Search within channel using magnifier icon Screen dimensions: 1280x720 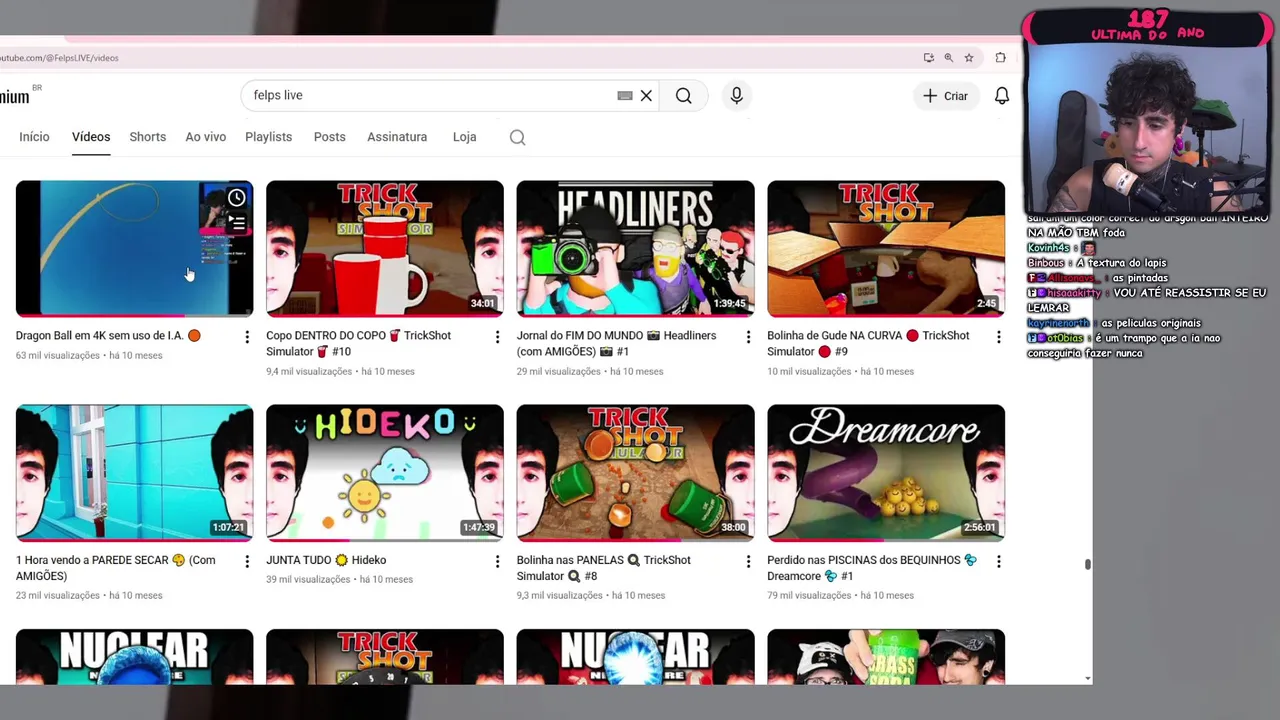(x=517, y=137)
